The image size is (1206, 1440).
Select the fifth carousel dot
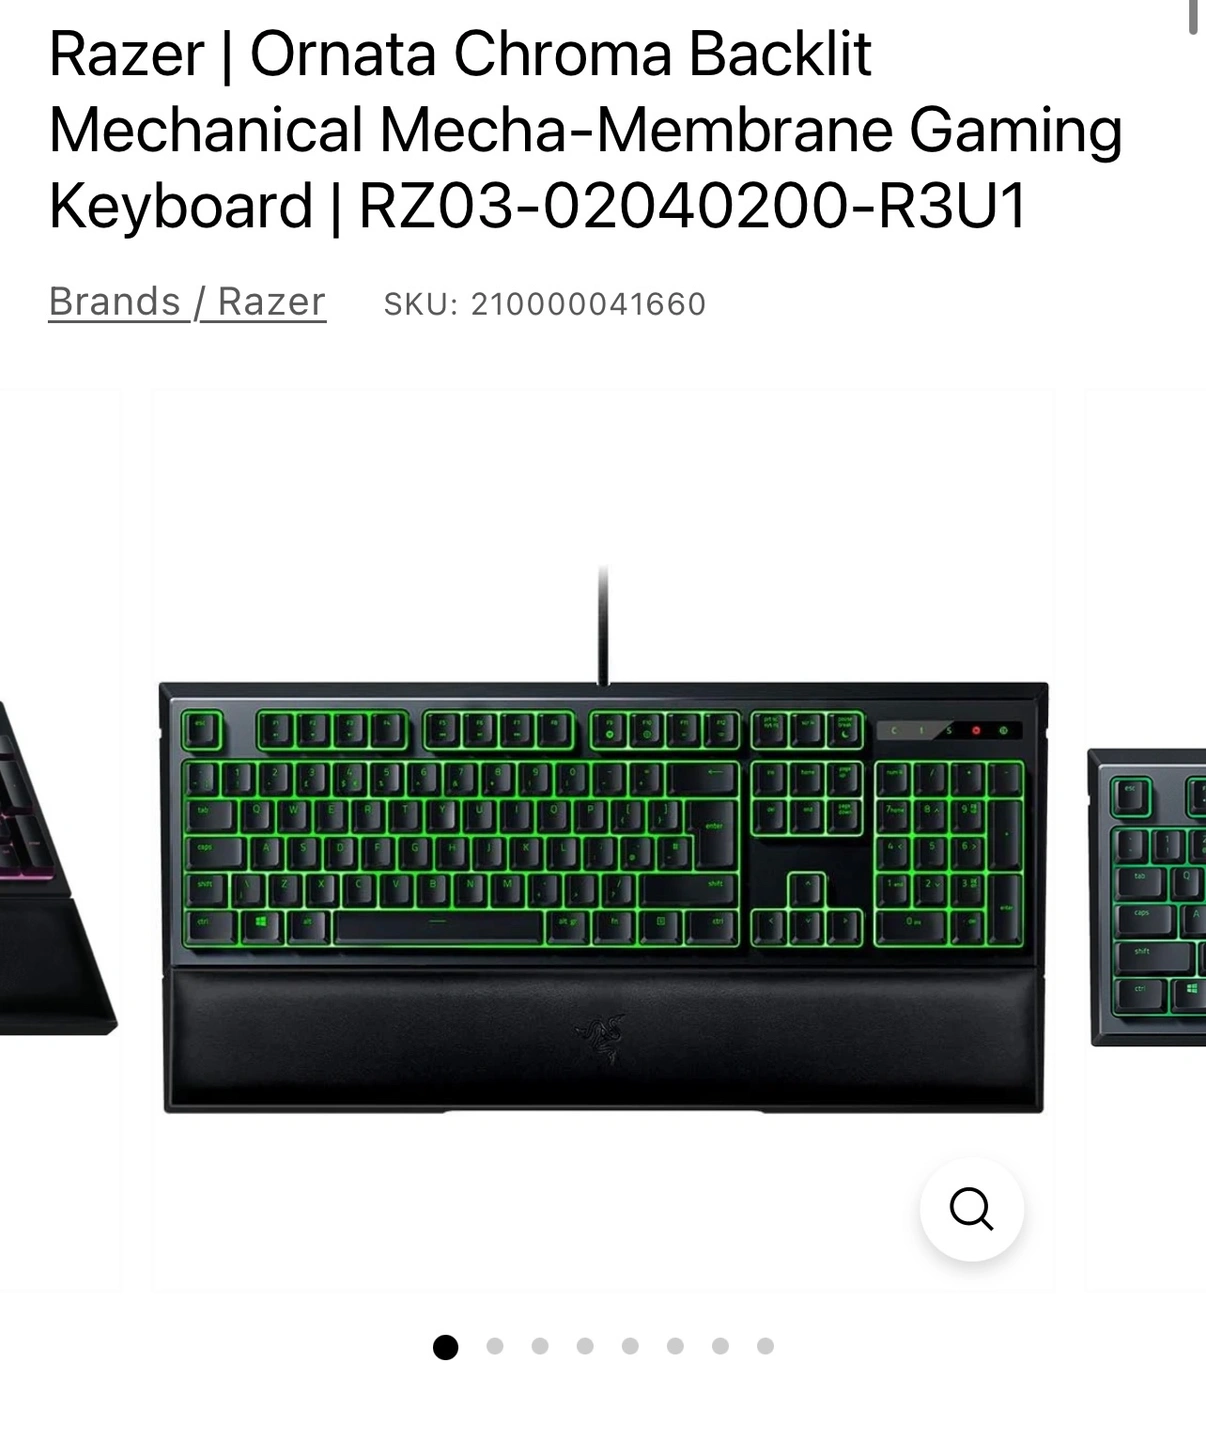[x=630, y=1346]
